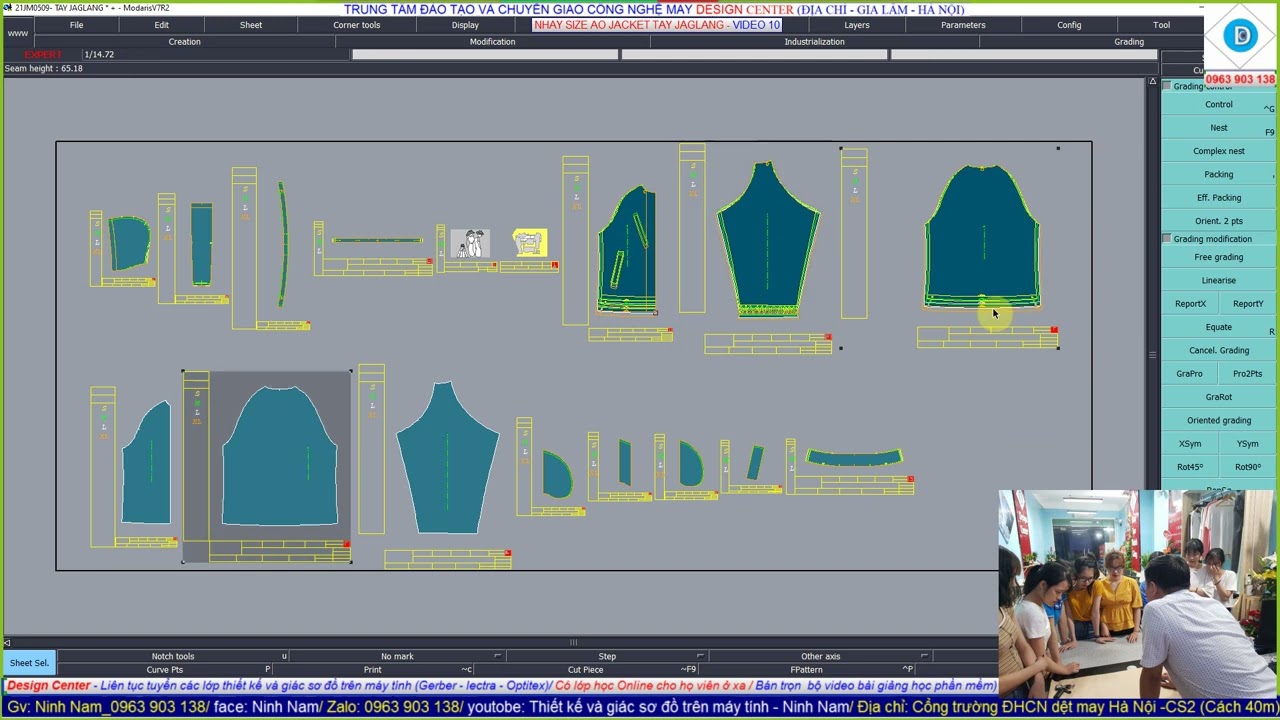
Task: Switch to the Creation tab
Action: [184, 42]
